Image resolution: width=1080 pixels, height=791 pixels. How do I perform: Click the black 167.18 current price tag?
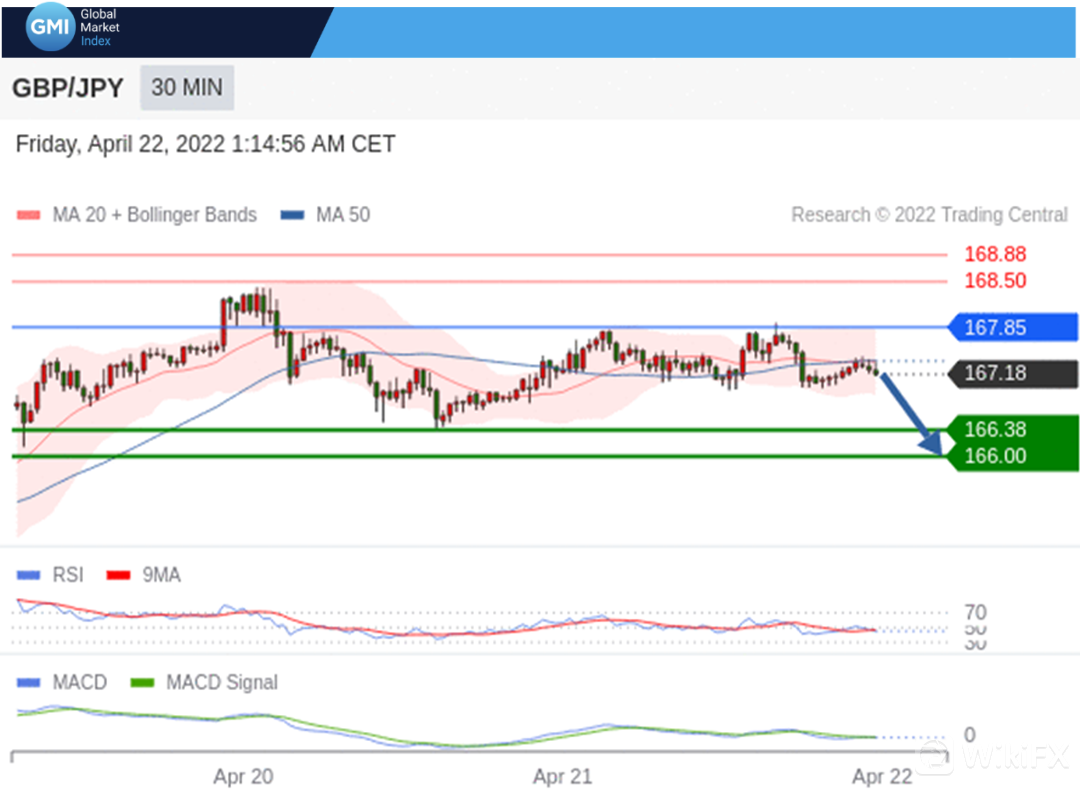point(1010,374)
